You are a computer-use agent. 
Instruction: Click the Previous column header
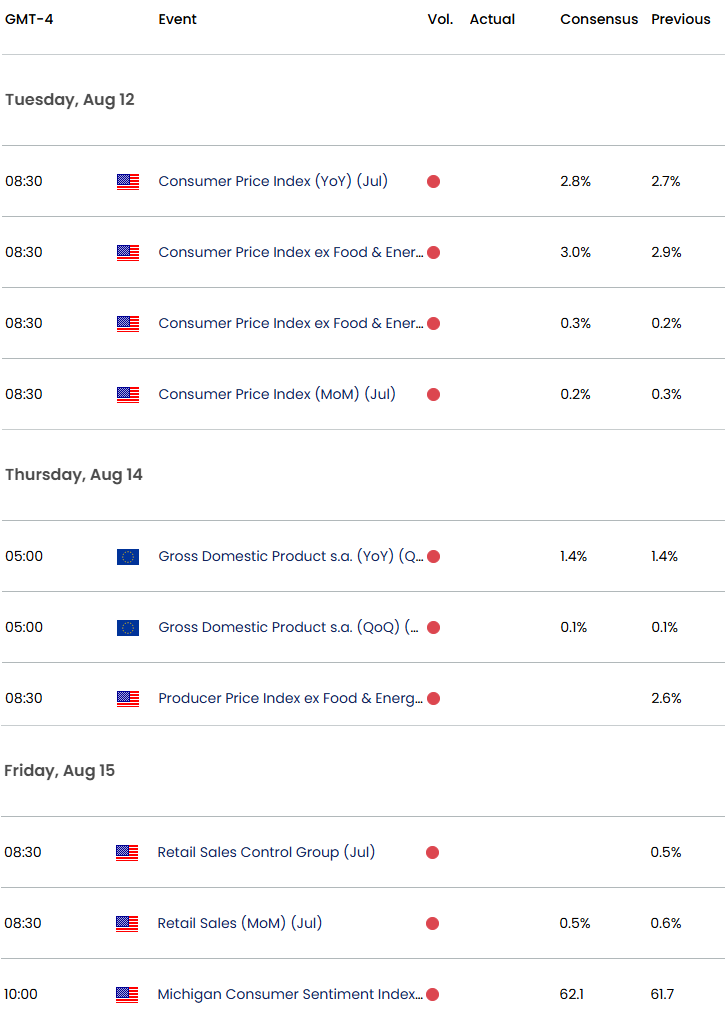click(x=681, y=20)
